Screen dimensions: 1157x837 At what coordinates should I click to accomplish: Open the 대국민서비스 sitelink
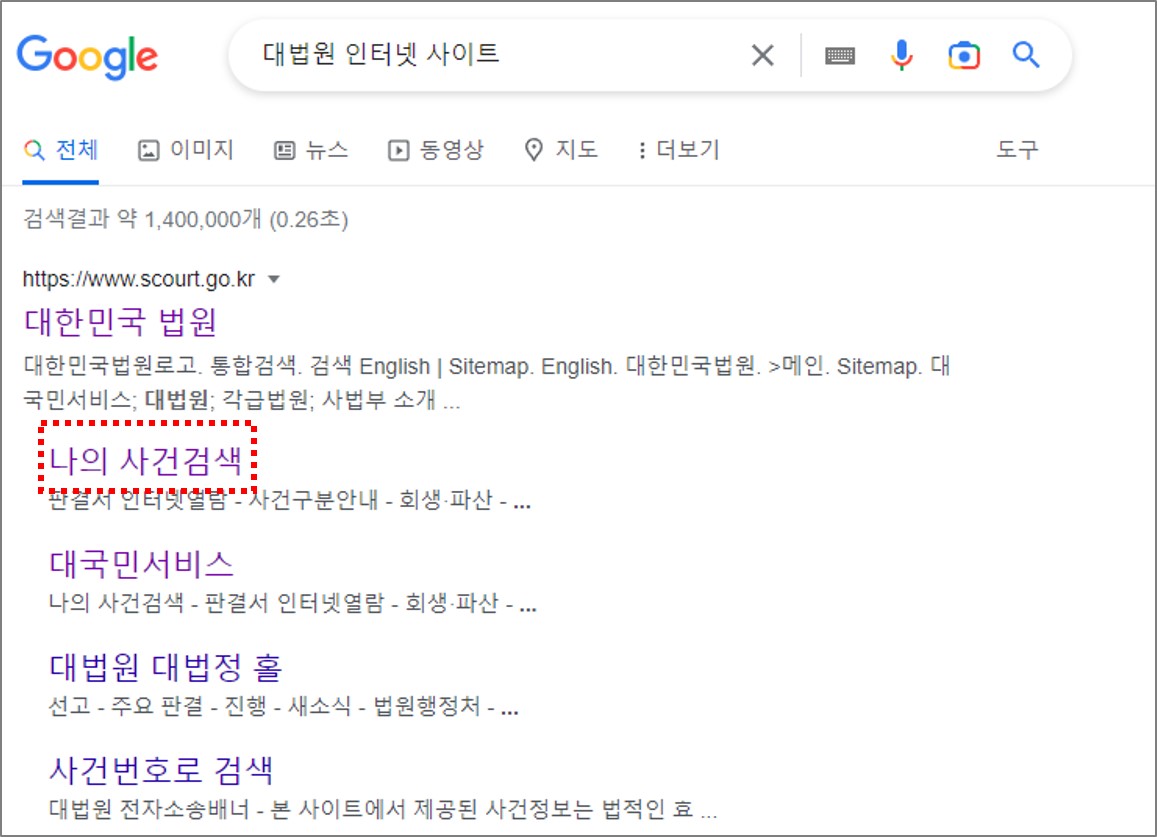coord(141,564)
